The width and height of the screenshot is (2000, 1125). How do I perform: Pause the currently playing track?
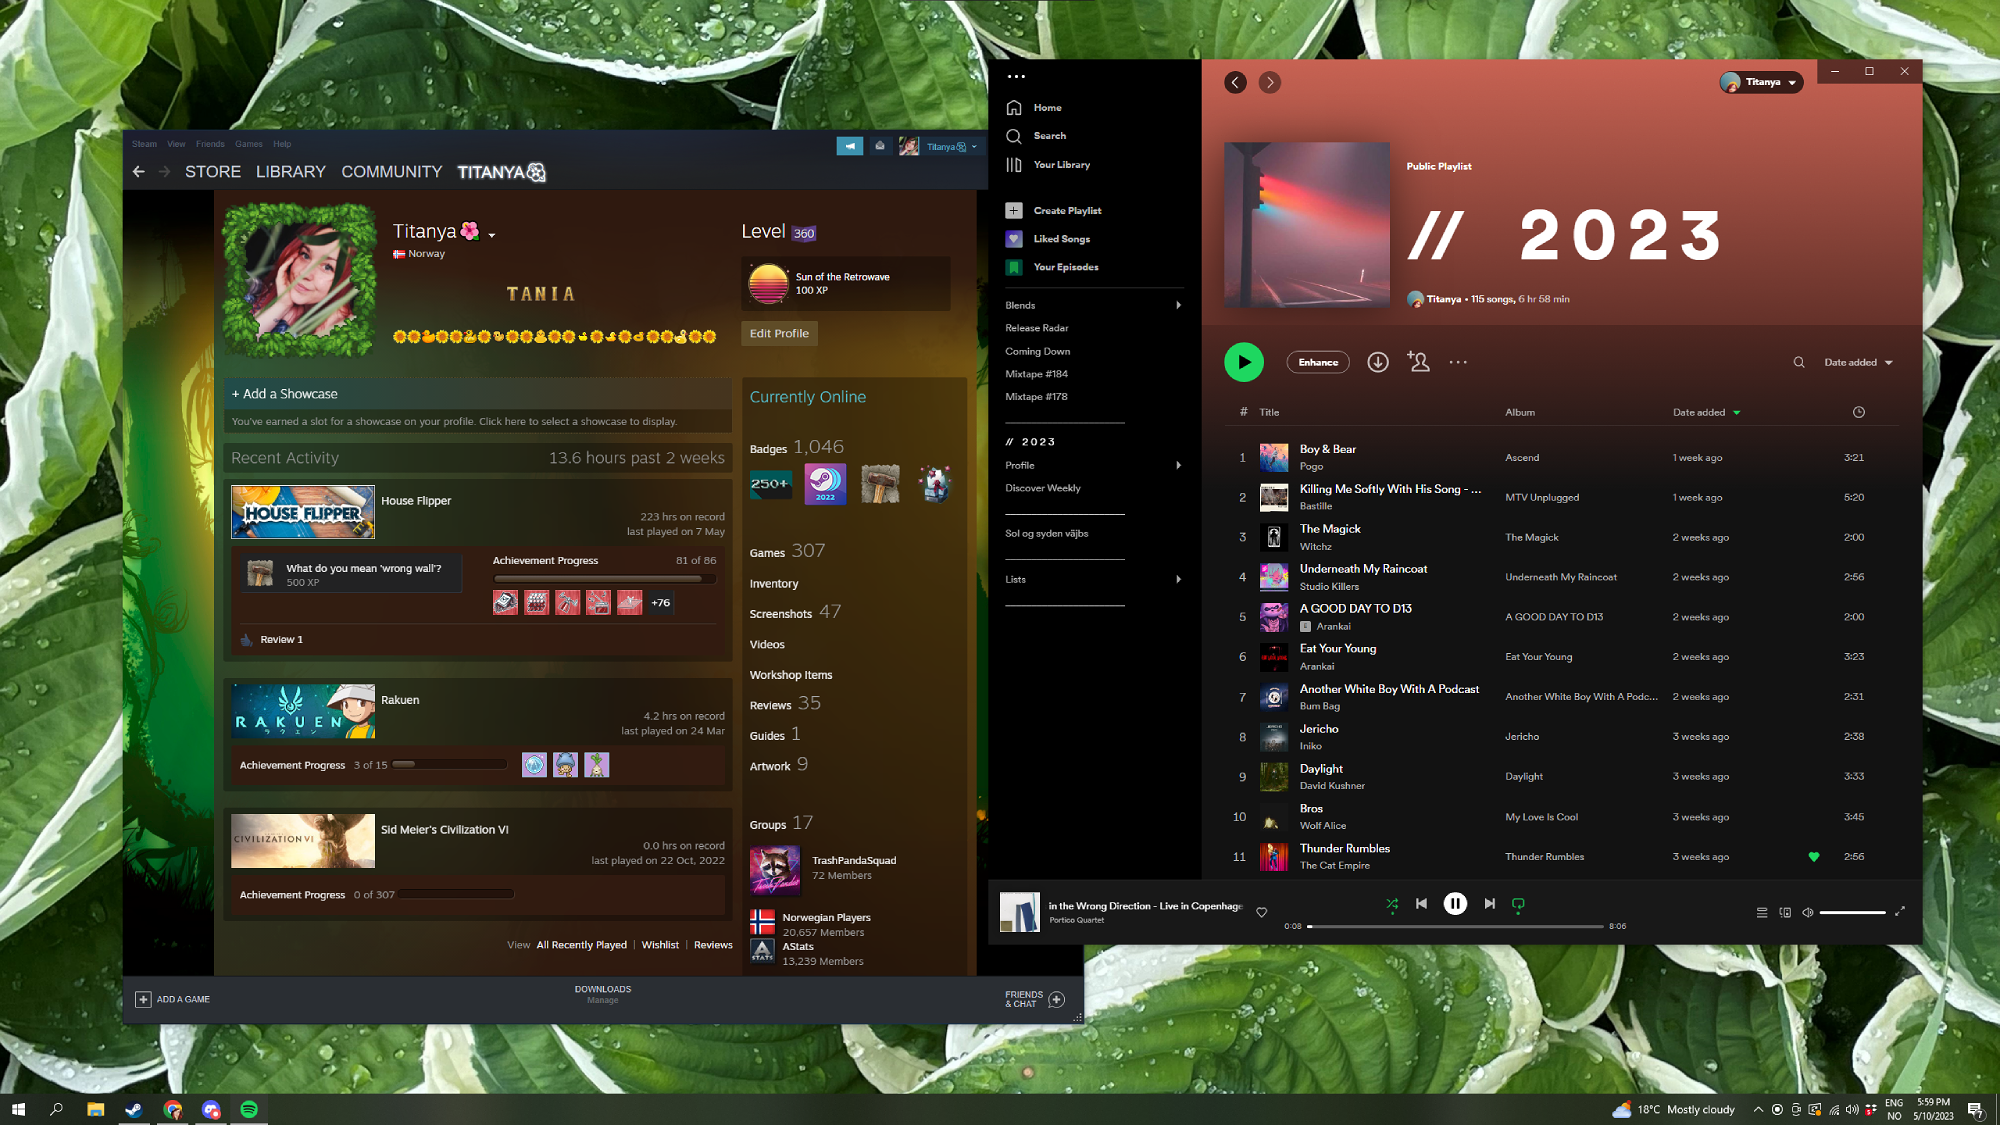(1455, 903)
